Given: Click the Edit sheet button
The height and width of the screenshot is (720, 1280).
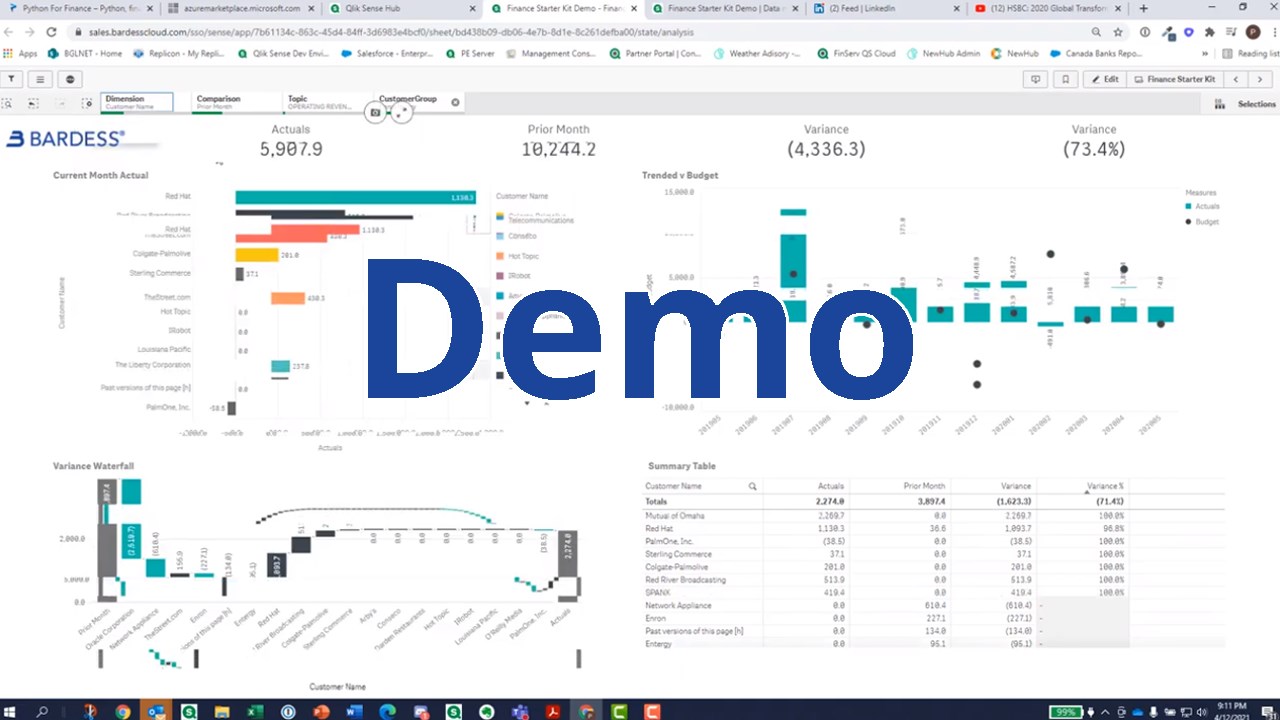Looking at the screenshot, I should 1106,79.
